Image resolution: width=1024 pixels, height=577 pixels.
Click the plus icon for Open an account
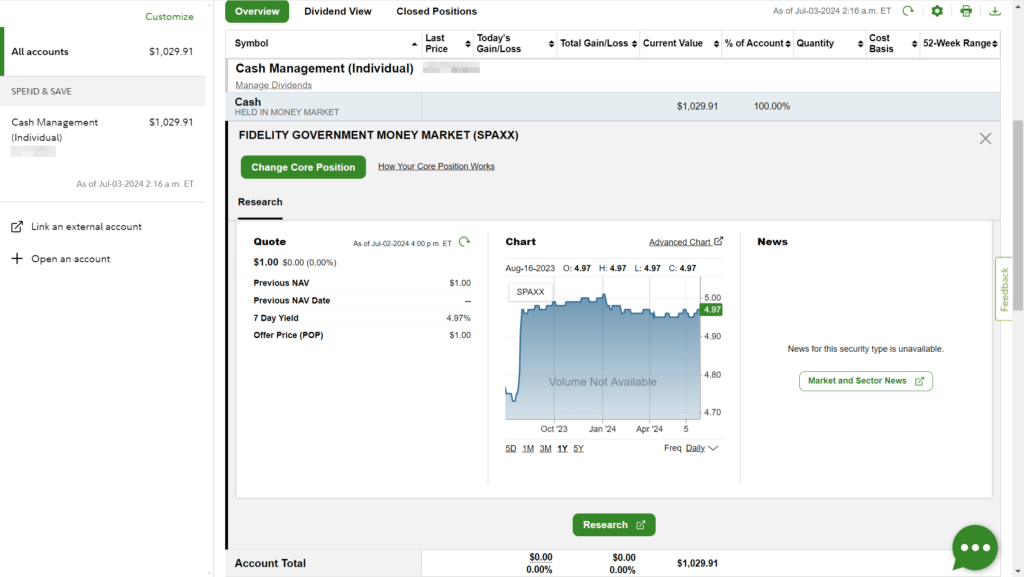click(17, 258)
